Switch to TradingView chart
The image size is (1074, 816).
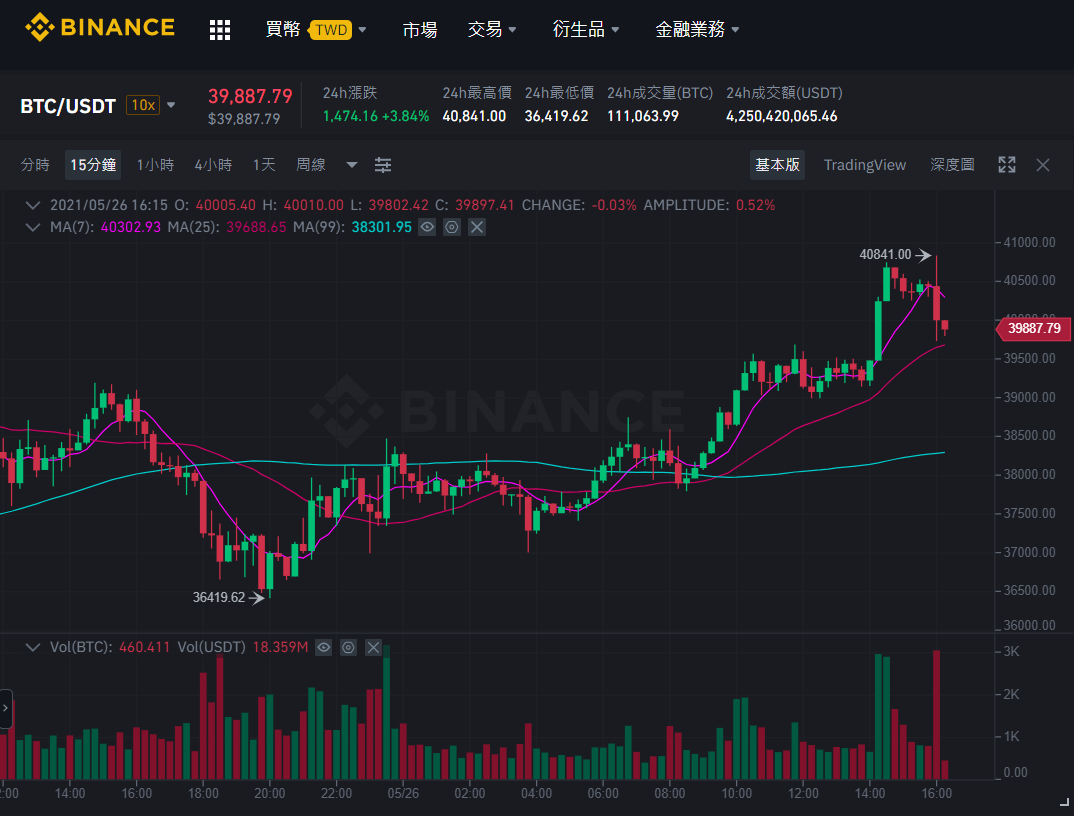tap(864, 165)
